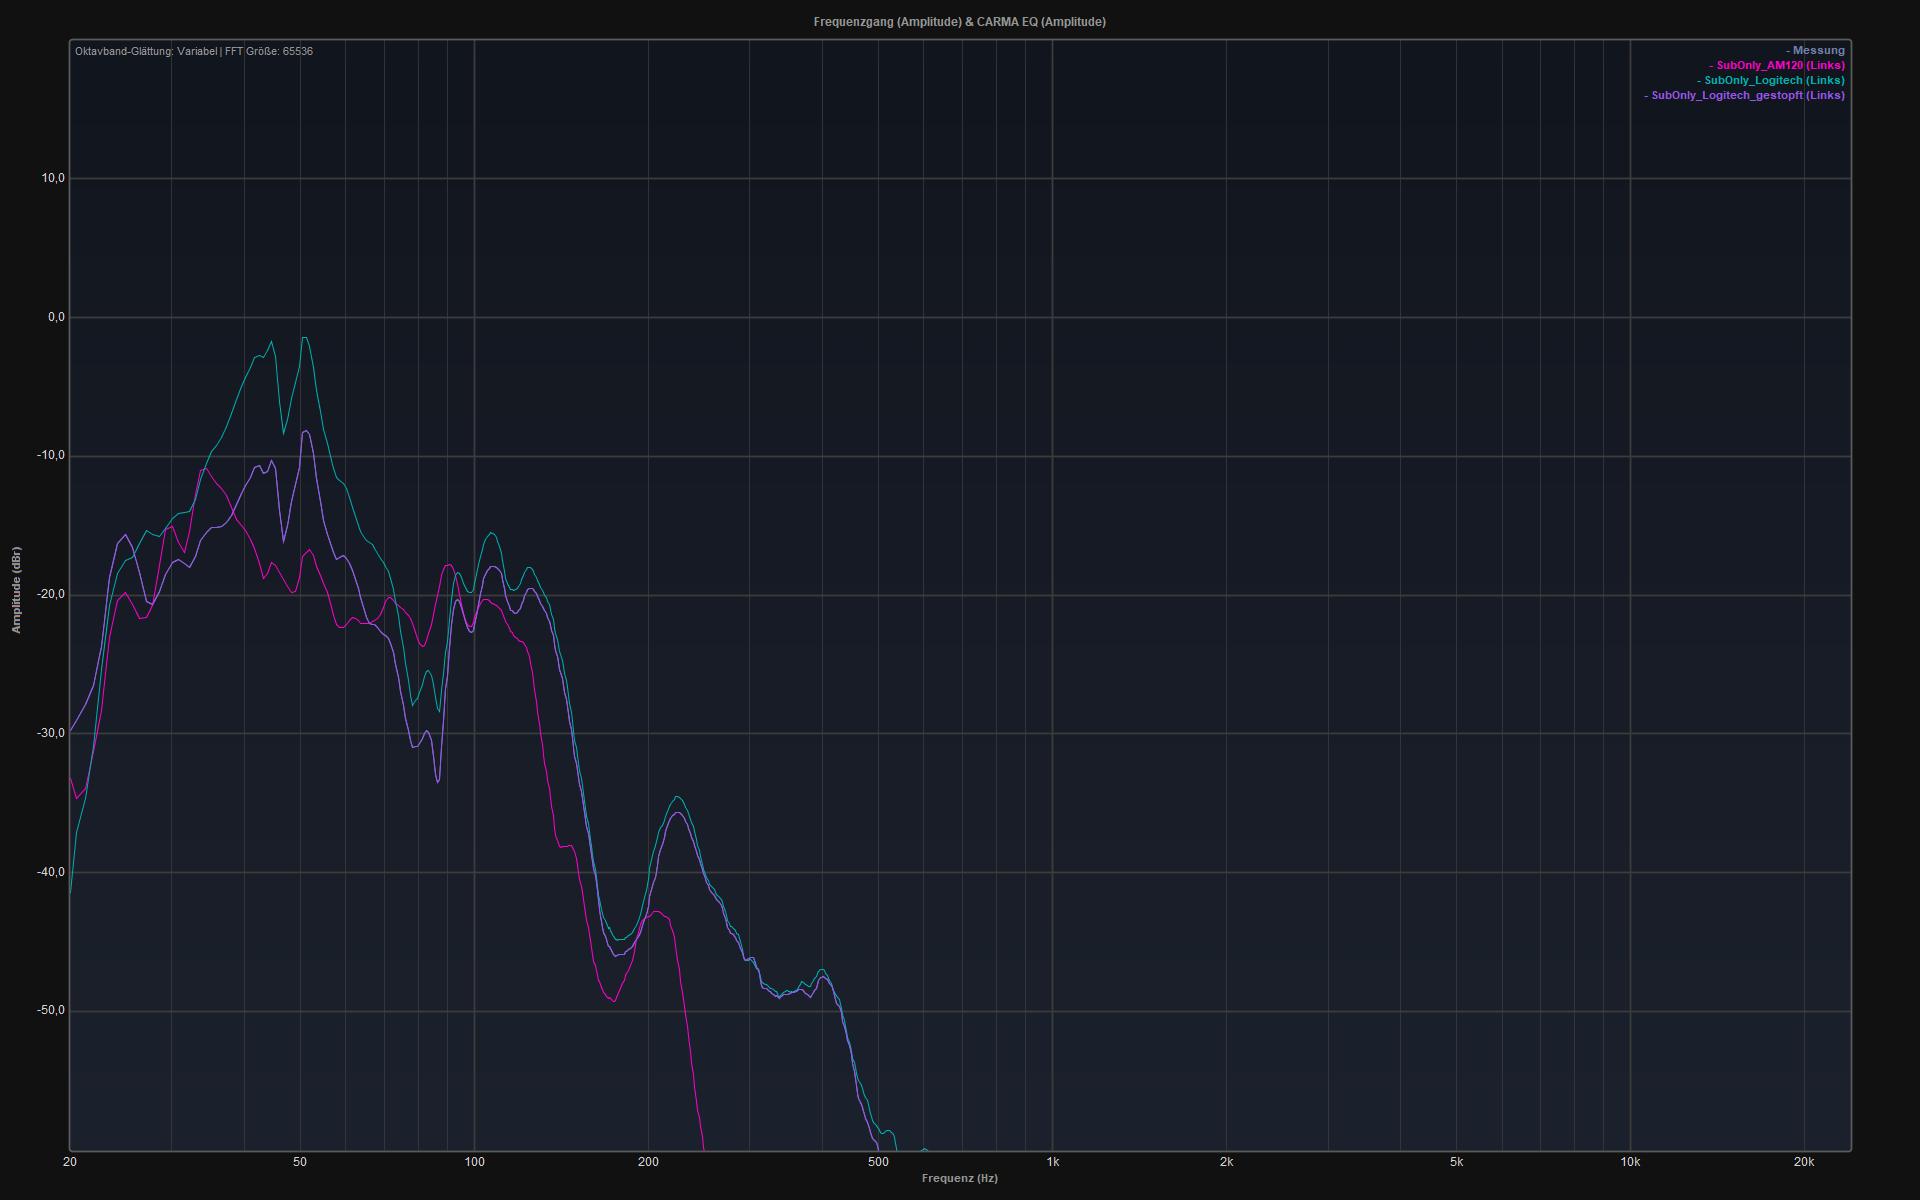The height and width of the screenshot is (1200, 1920).
Task: Click the Oktavband-Glättung Variabel info text
Action: pyautogui.click(x=146, y=52)
